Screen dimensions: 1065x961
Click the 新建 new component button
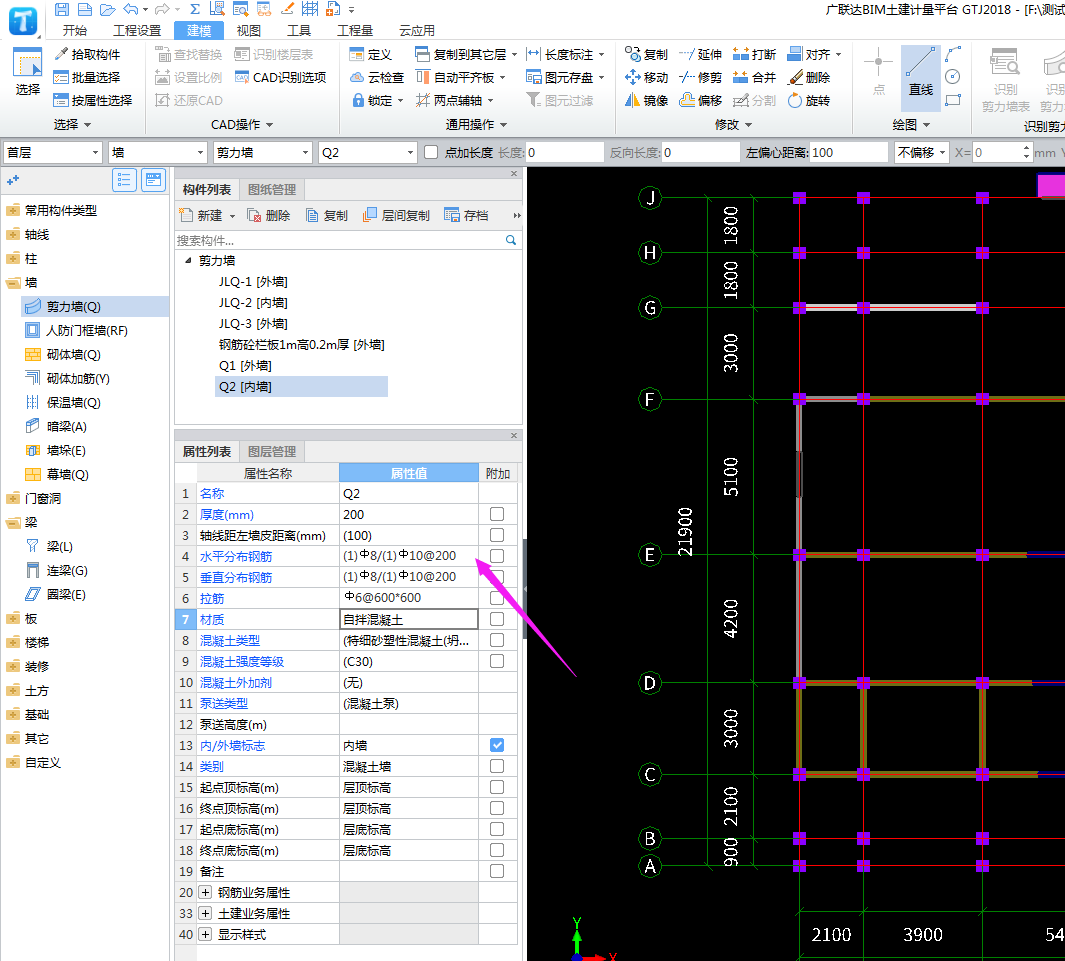point(206,215)
